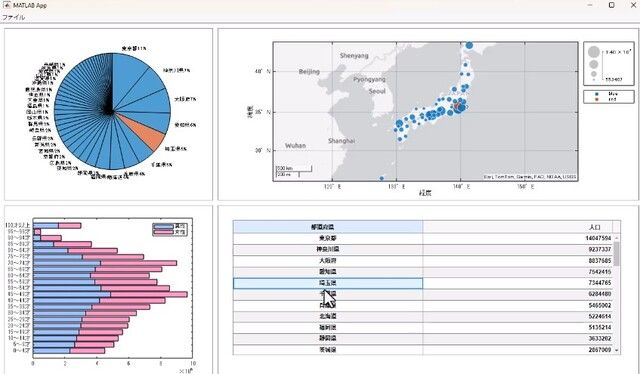The width and height of the screenshot is (640, 374).
Task: Select the 北海道 row name cell
Action: (x=328, y=316)
